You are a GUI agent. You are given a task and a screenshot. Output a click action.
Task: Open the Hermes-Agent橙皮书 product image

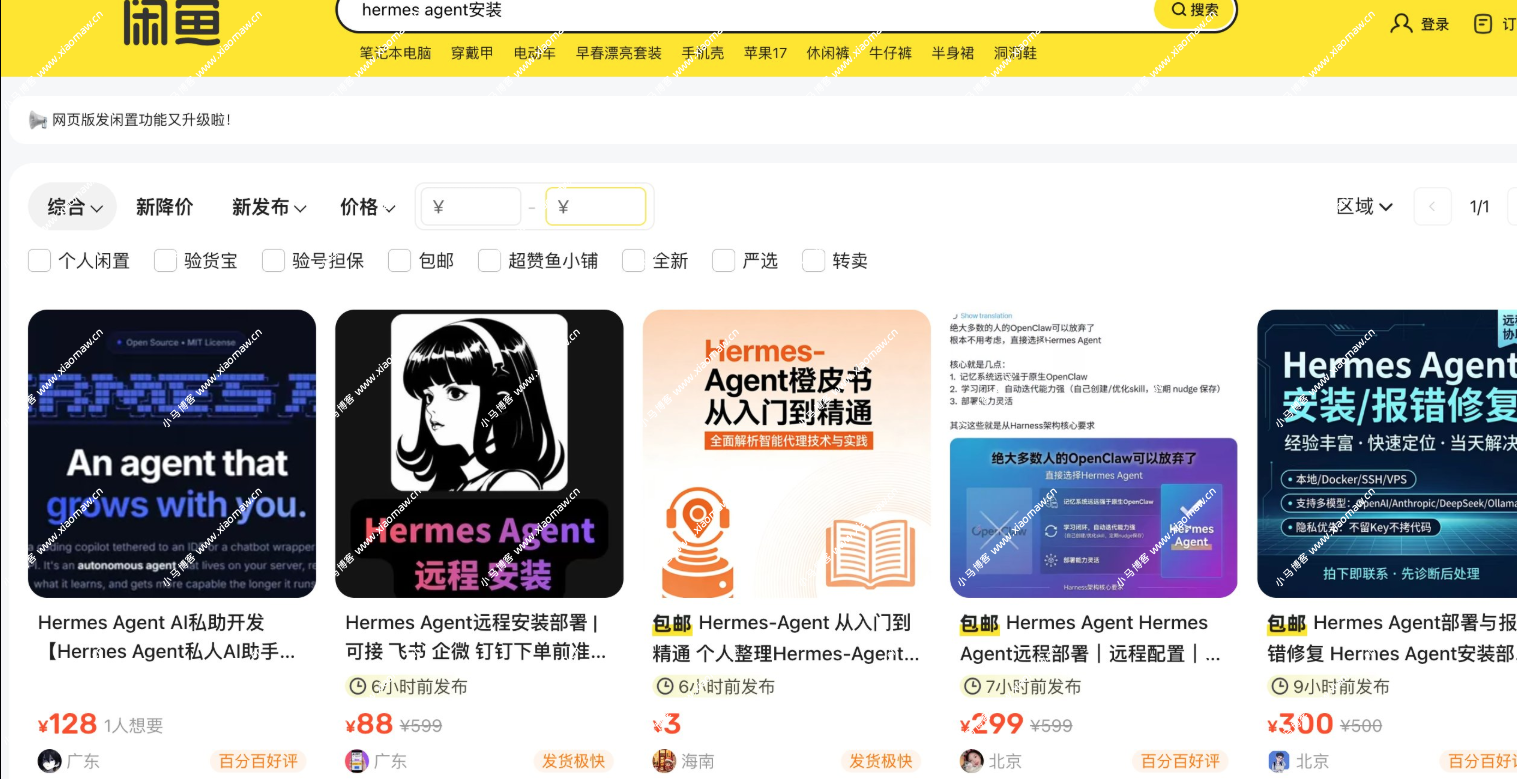[x=787, y=454]
